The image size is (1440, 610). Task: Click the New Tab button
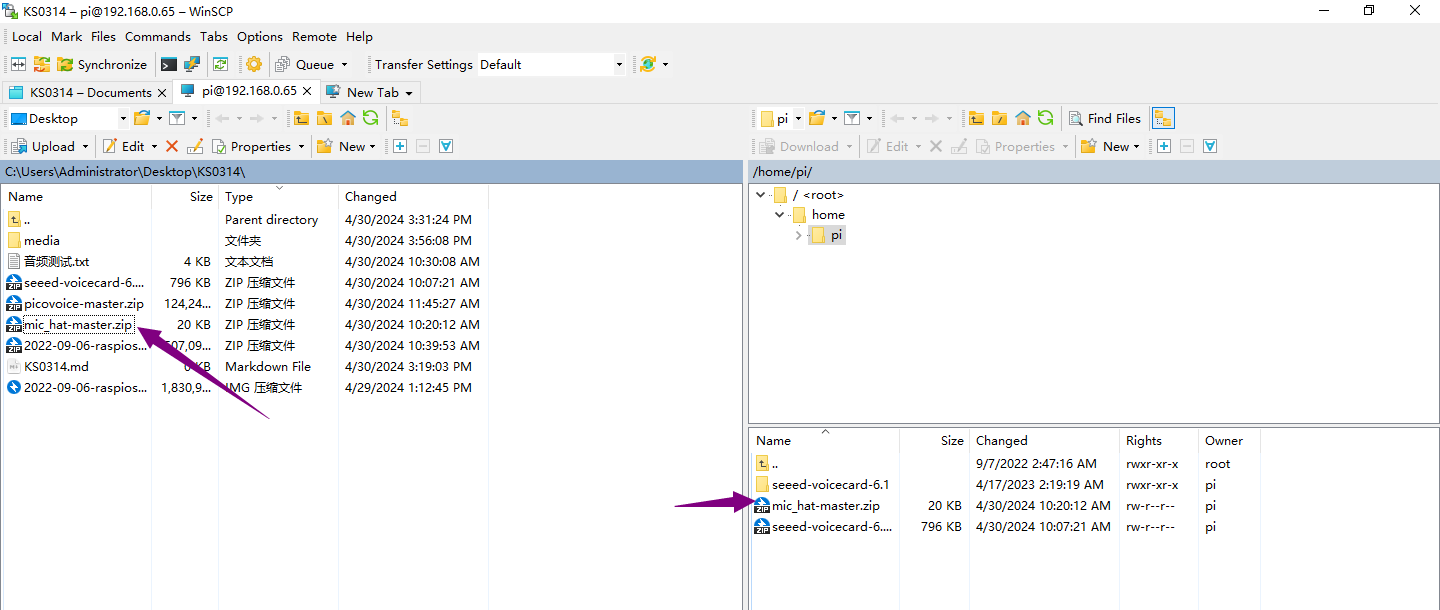pyautogui.click(x=368, y=92)
